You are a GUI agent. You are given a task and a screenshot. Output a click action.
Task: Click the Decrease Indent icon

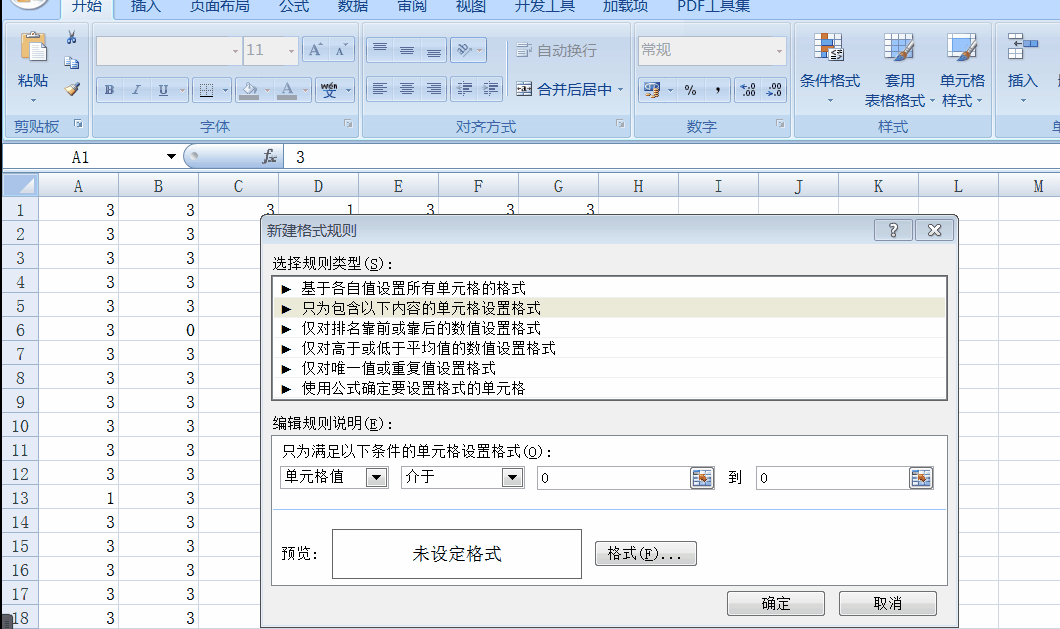click(464, 89)
